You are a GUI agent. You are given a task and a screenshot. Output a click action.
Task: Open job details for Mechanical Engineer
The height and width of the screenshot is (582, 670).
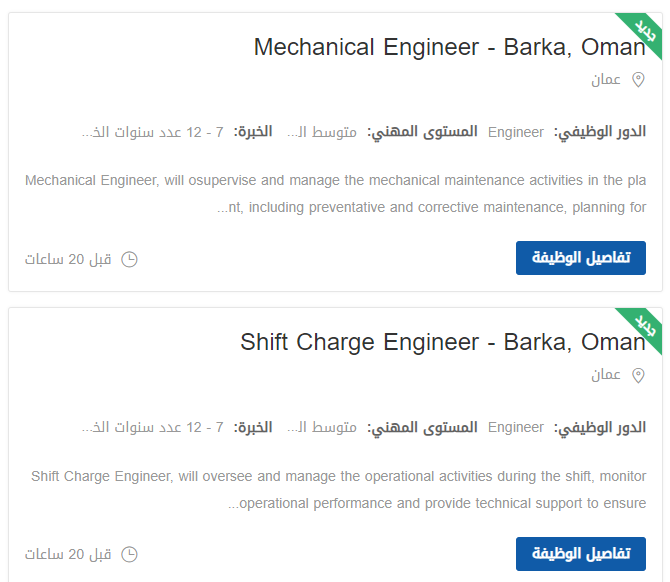click(x=581, y=258)
